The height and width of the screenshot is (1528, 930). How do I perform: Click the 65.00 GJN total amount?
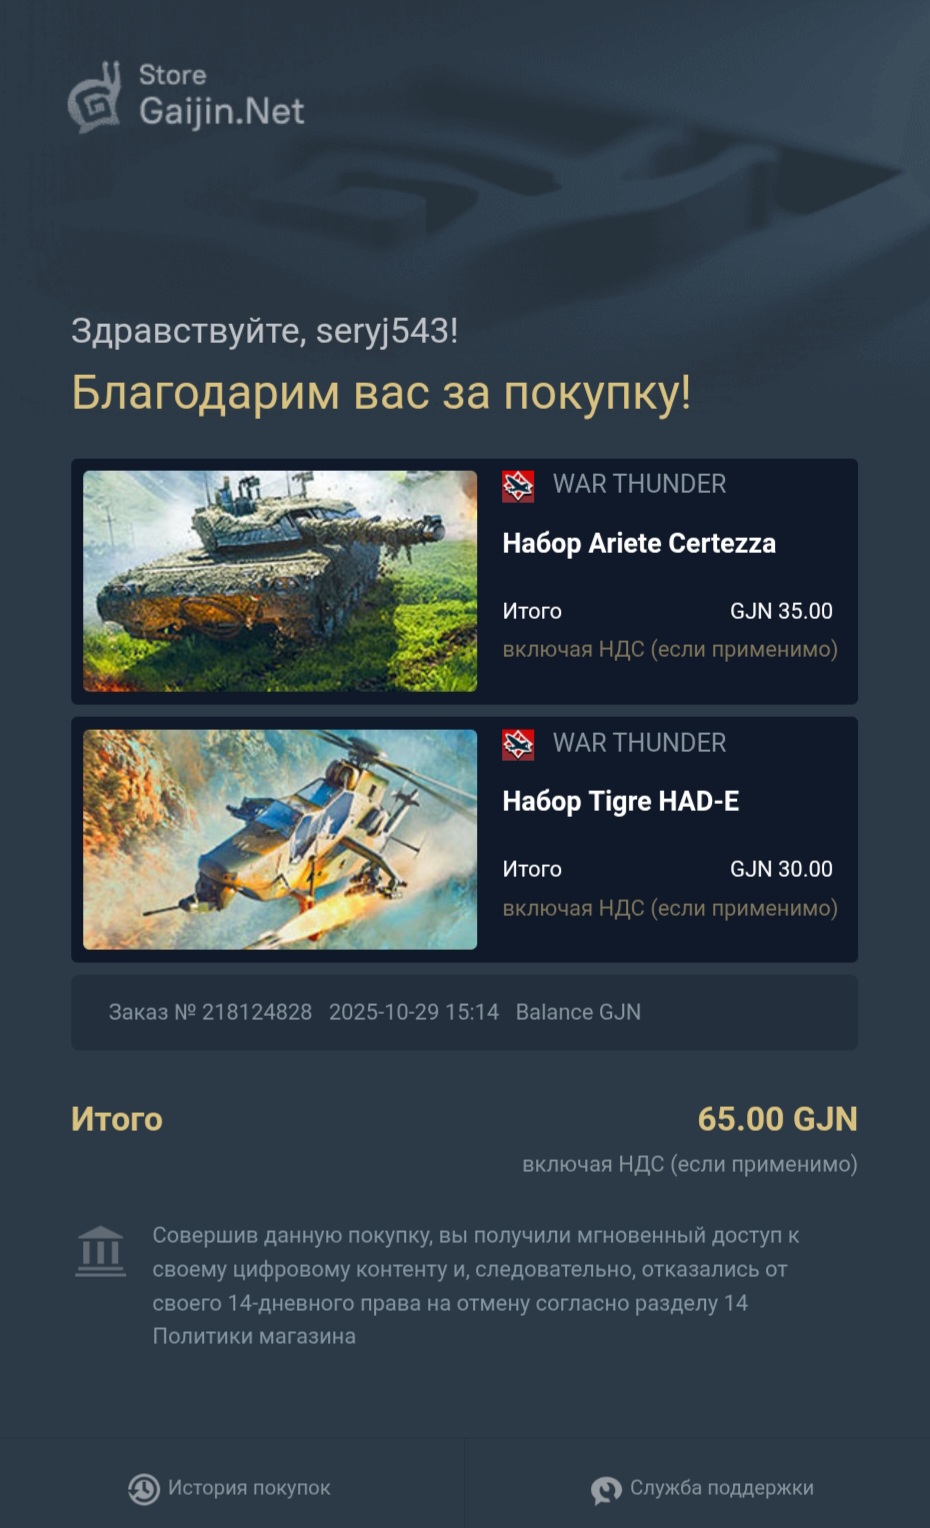[778, 1119]
